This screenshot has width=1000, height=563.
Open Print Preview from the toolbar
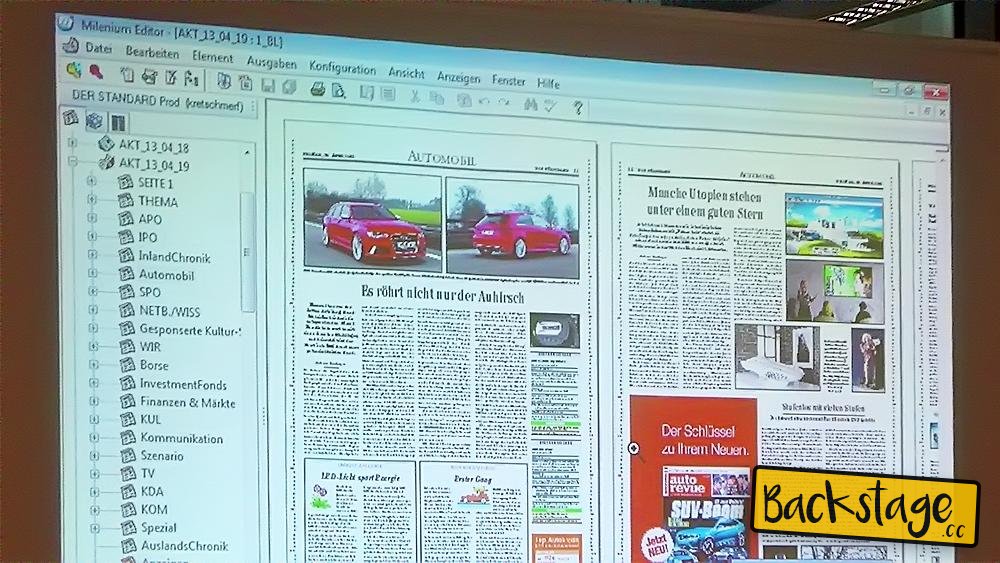coord(338,91)
